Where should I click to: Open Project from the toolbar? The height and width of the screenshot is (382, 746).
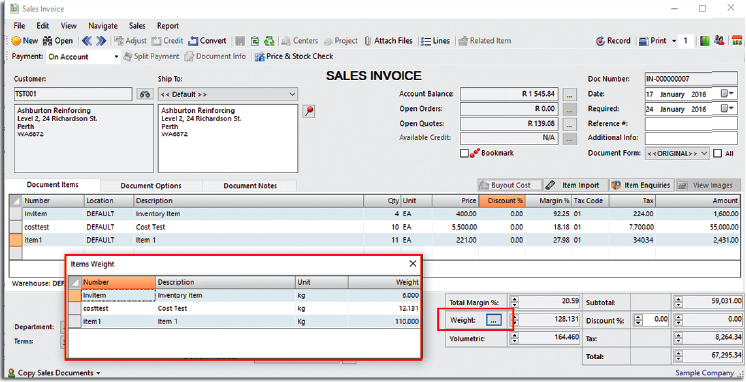point(341,41)
